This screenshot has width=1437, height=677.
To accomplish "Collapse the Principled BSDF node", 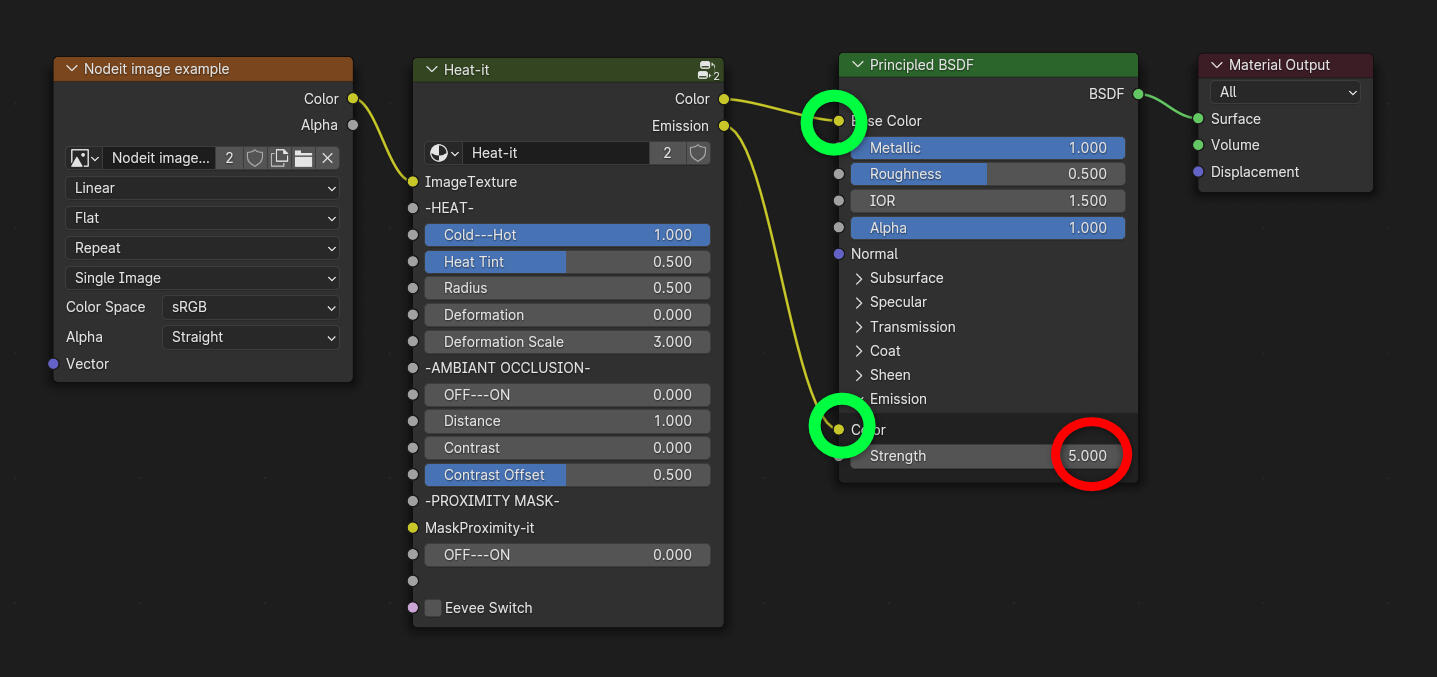I will [x=857, y=65].
